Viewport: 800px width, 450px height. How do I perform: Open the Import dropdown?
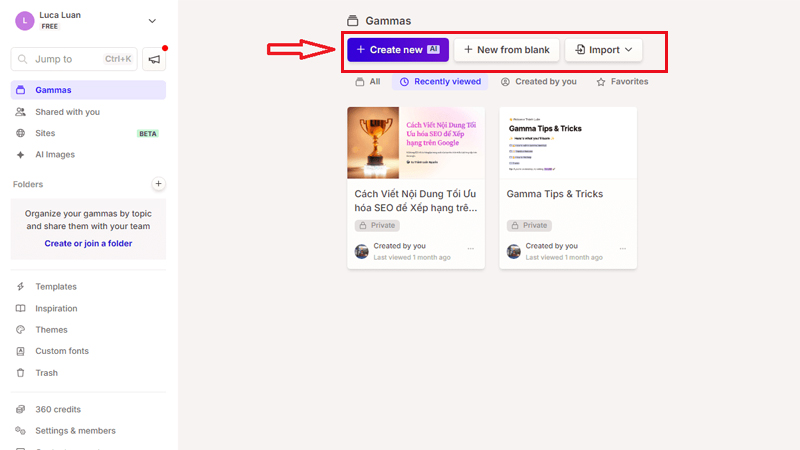tap(604, 49)
